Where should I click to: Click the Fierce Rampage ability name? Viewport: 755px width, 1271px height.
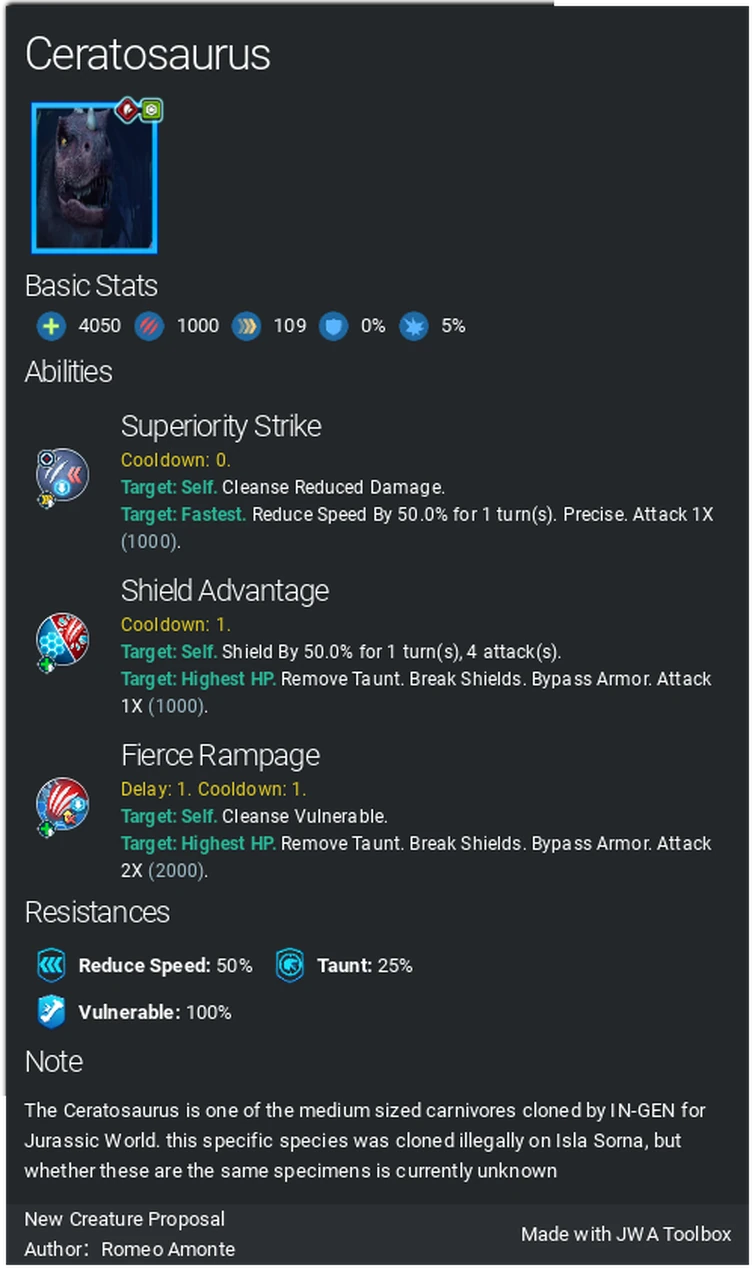coord(220,755)
